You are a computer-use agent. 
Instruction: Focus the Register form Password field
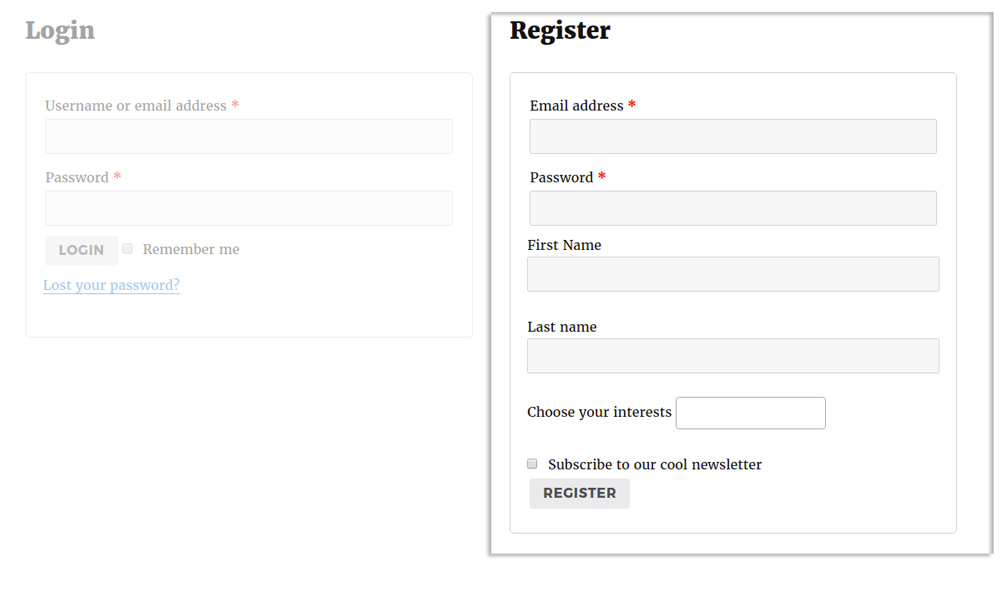coord(733,208)
